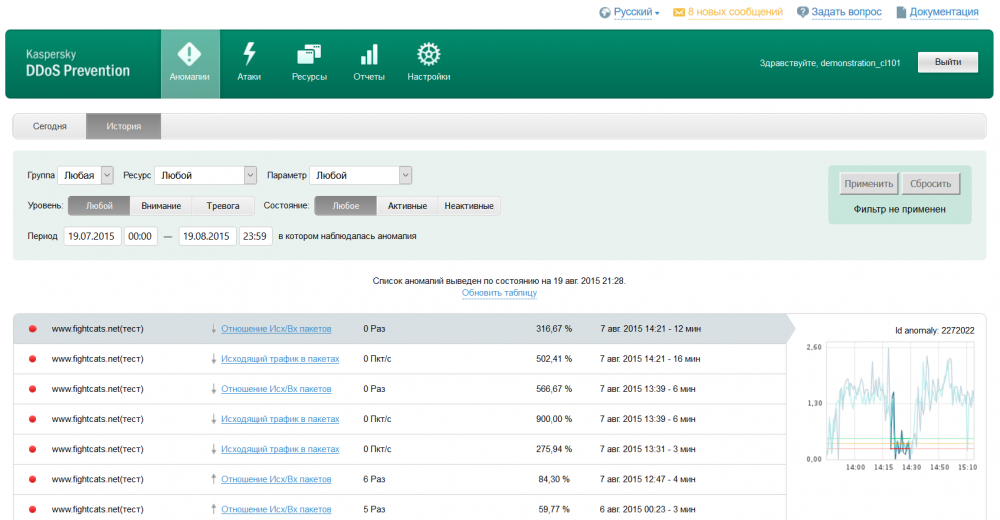The image size is (1000, 520).
Task: Open the Settings gear icon
Action: tap(429, 54)
